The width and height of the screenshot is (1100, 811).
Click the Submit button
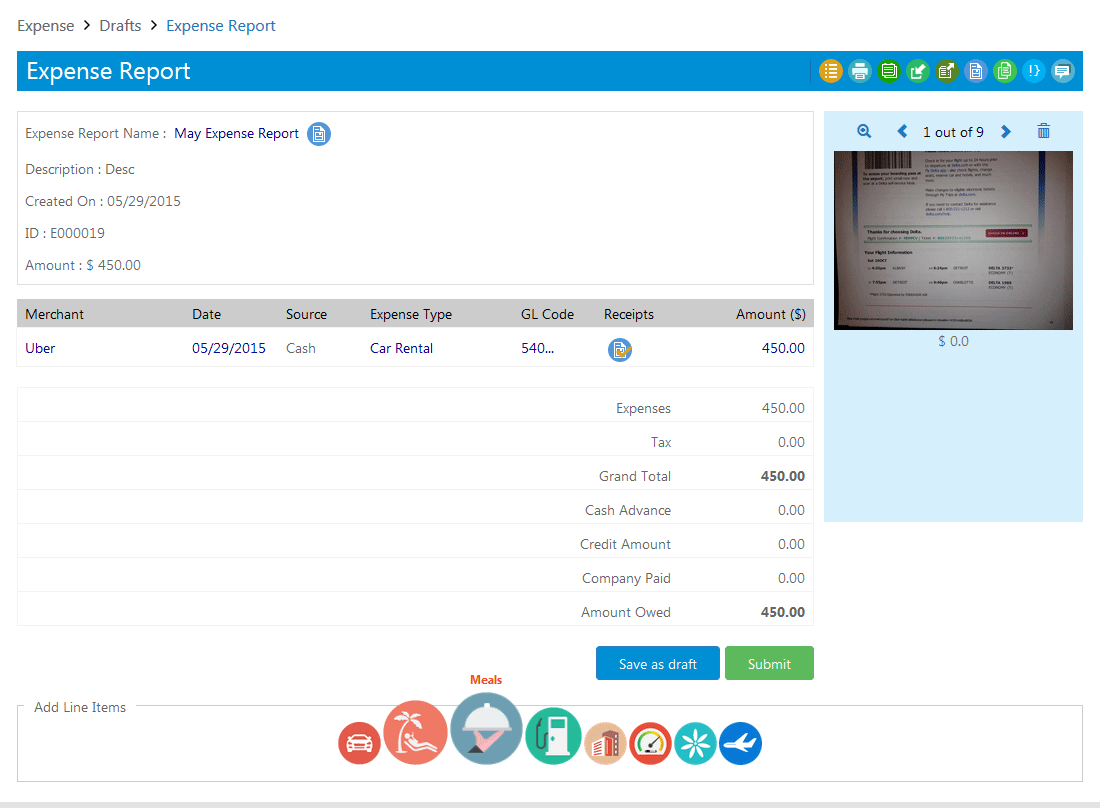(x=769, y=664)
